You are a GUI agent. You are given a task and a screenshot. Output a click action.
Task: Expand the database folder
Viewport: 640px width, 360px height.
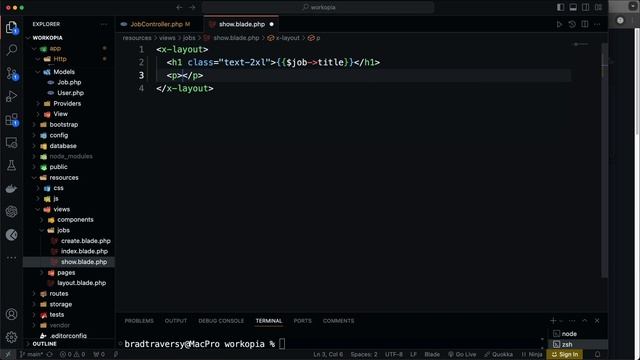34,146
